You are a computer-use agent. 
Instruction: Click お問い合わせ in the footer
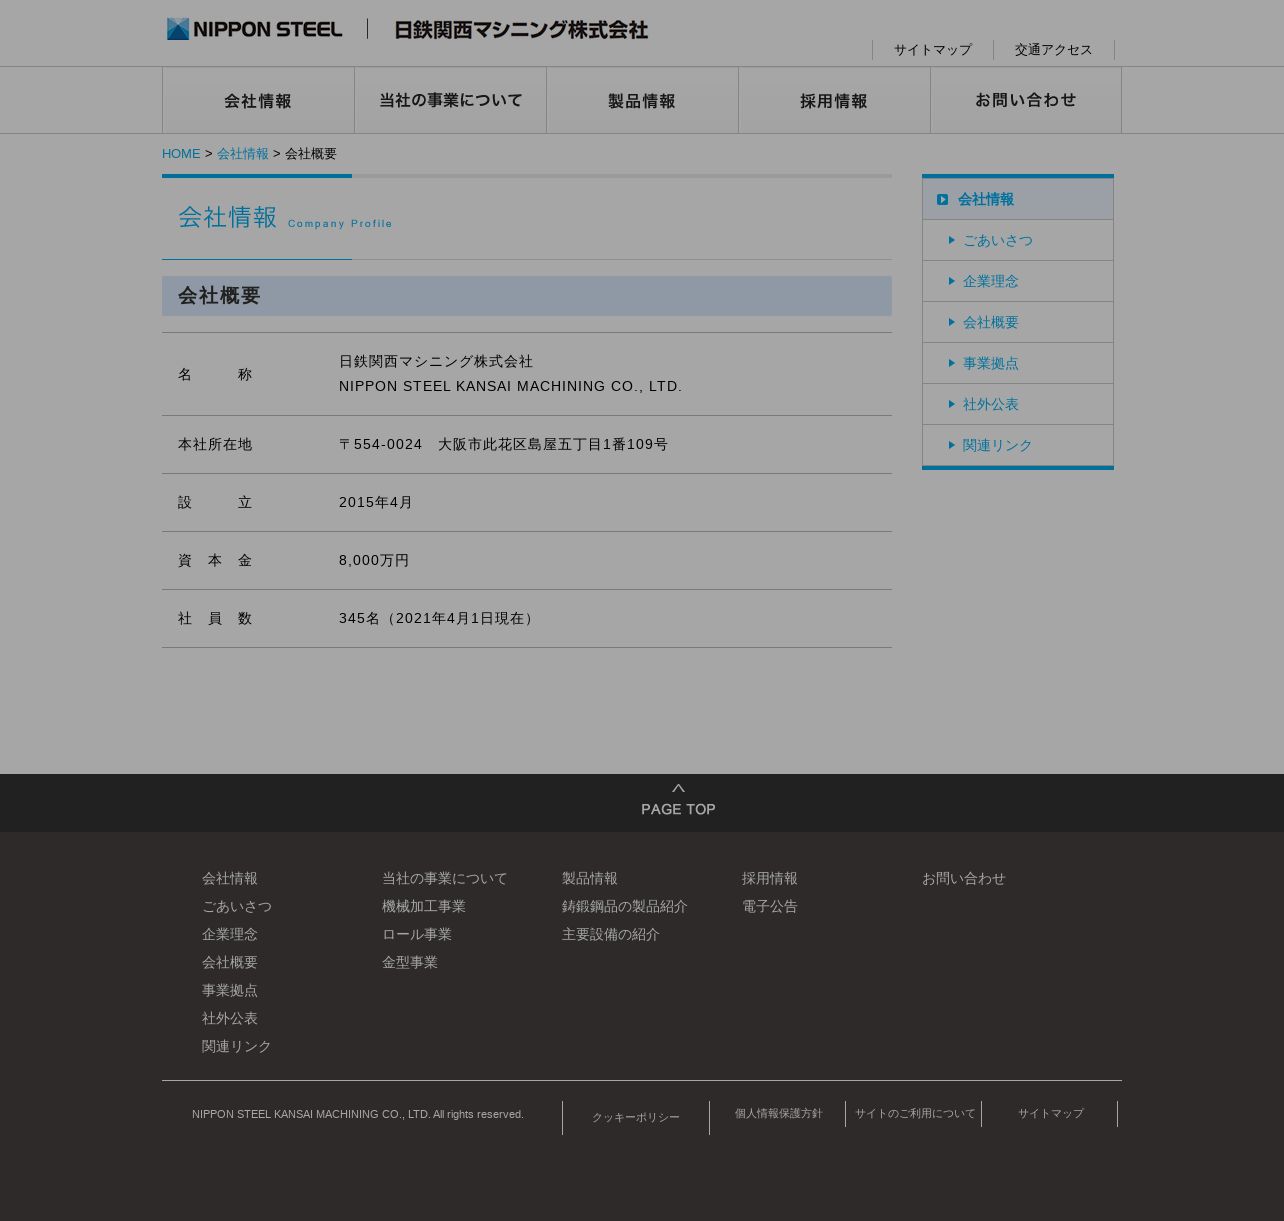[964, 878]
